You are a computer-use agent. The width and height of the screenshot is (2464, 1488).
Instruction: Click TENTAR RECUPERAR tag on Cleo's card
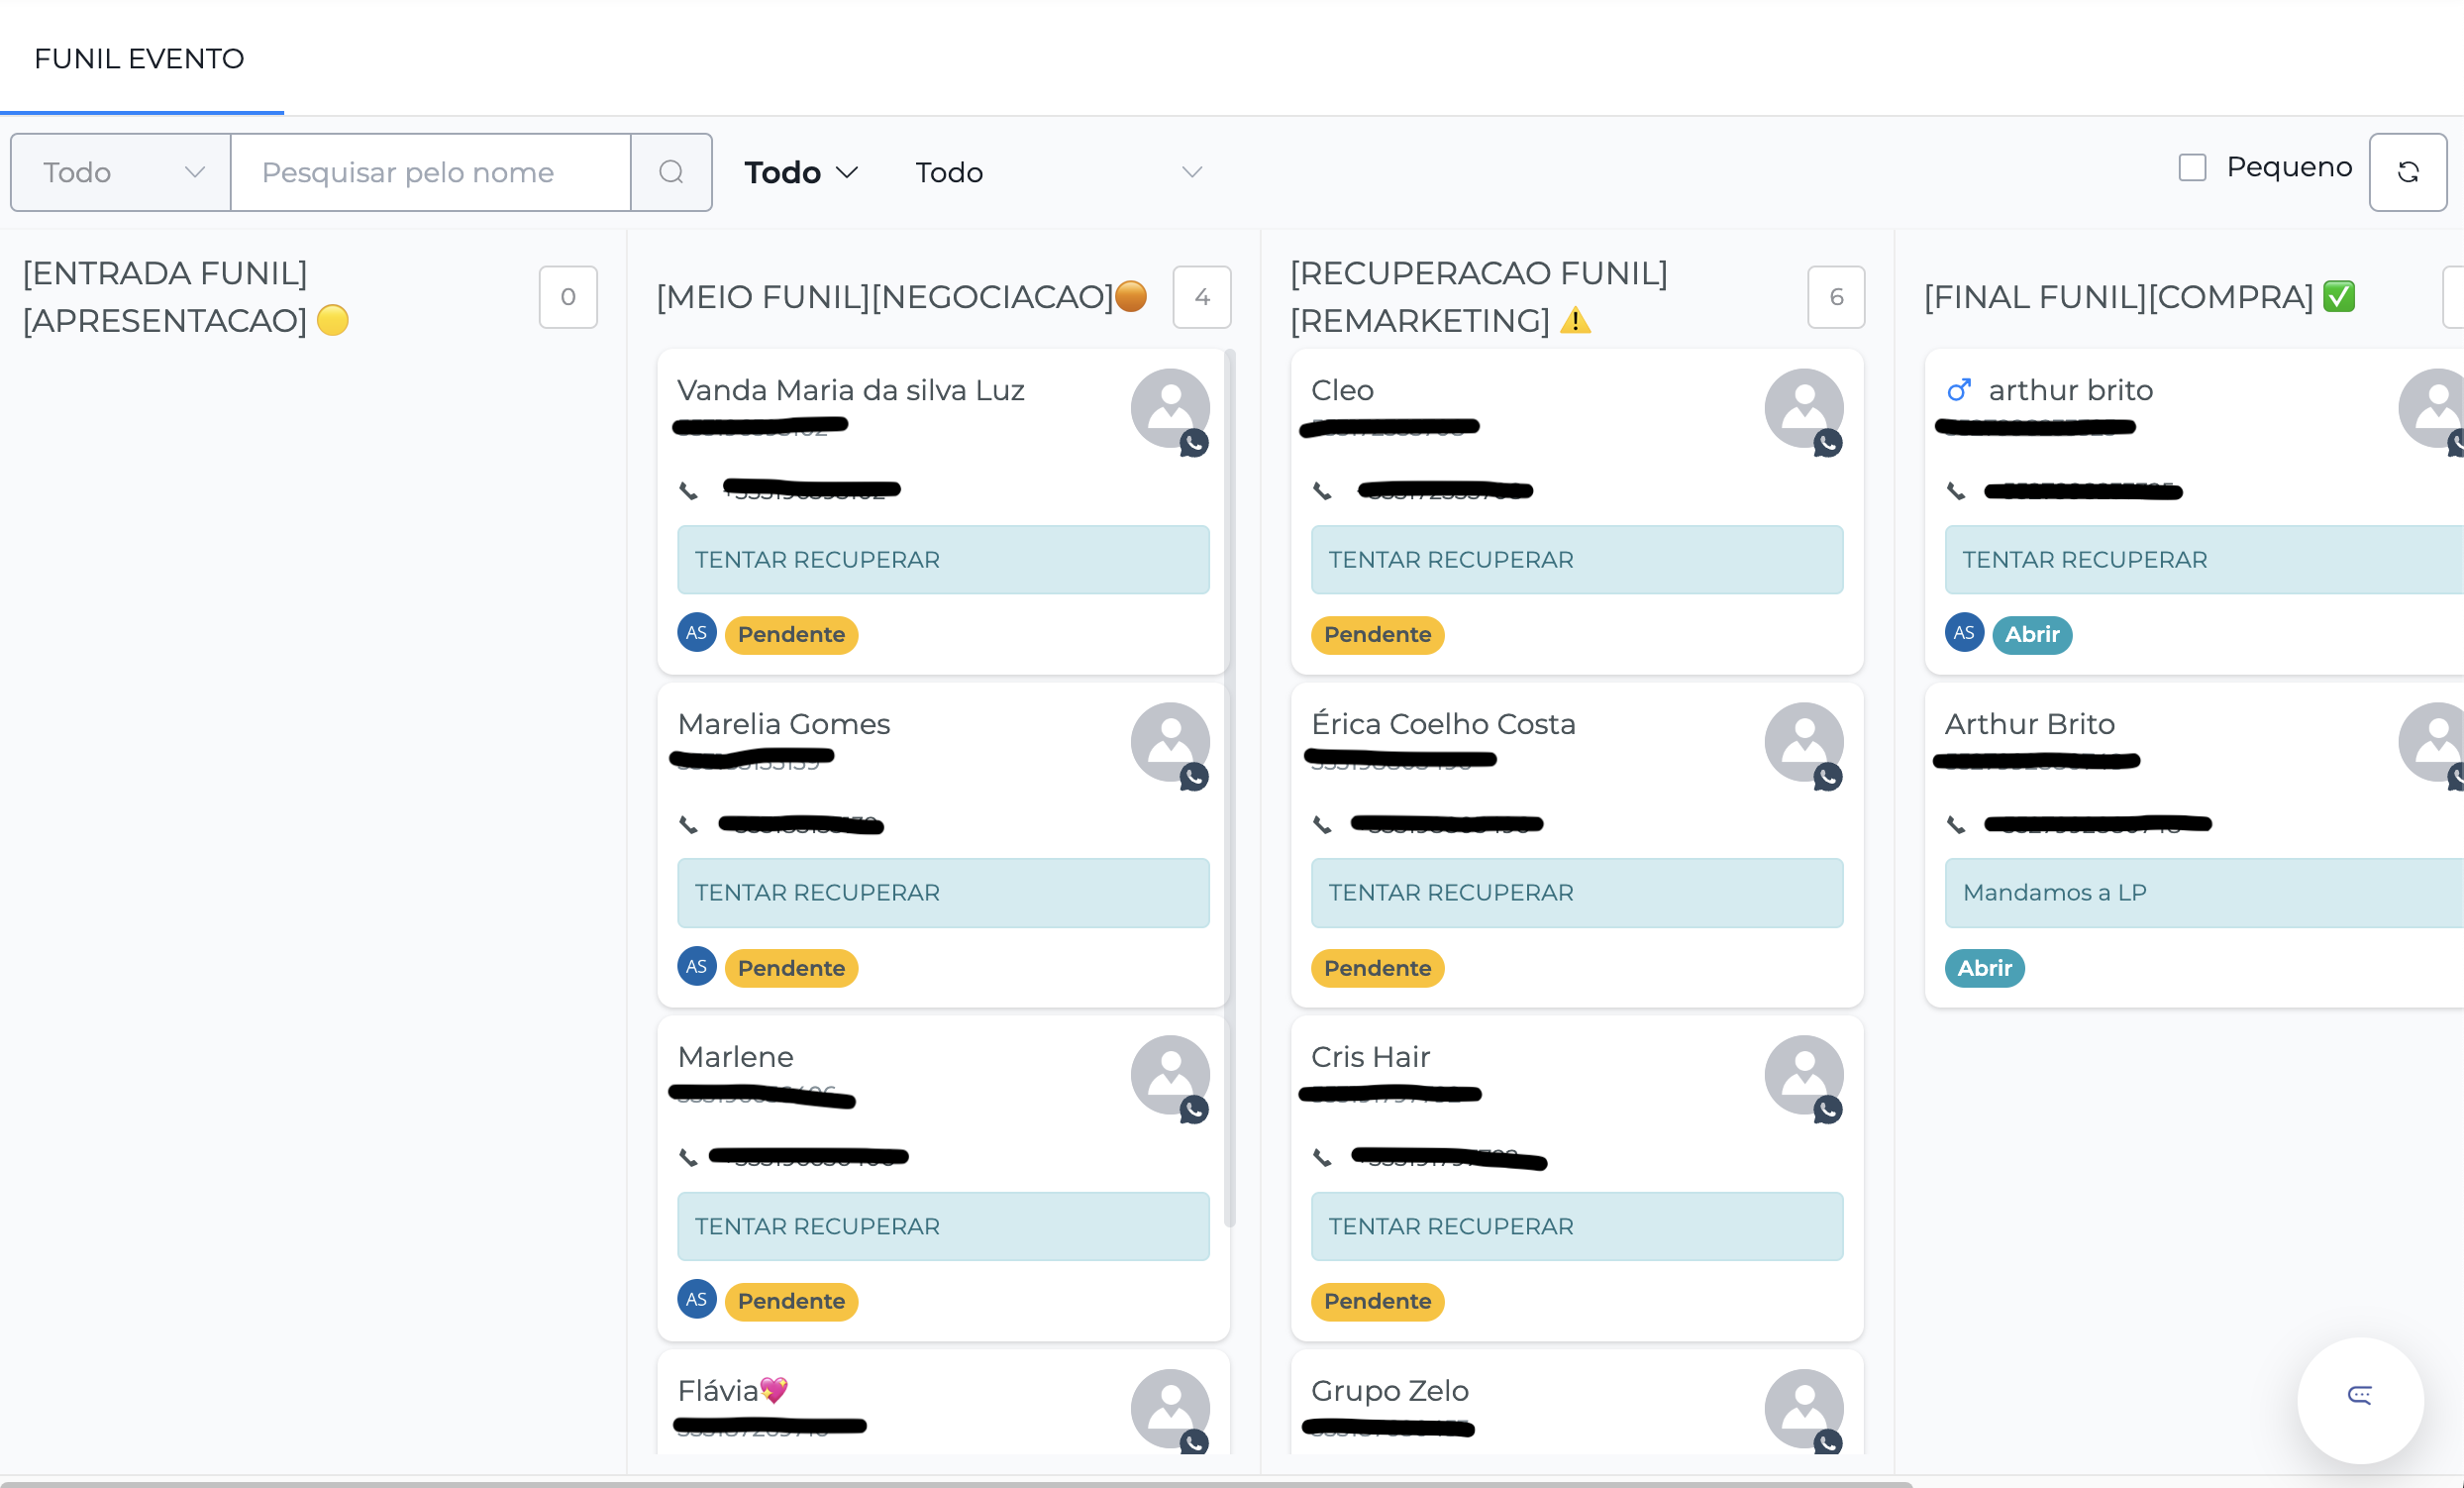(x=1576, y=560)
